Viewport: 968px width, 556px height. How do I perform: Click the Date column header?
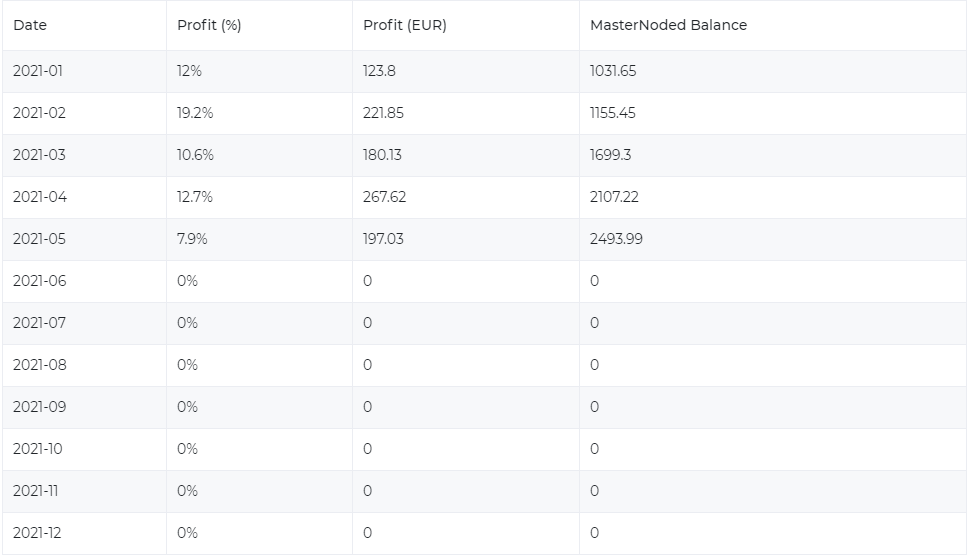30,25
